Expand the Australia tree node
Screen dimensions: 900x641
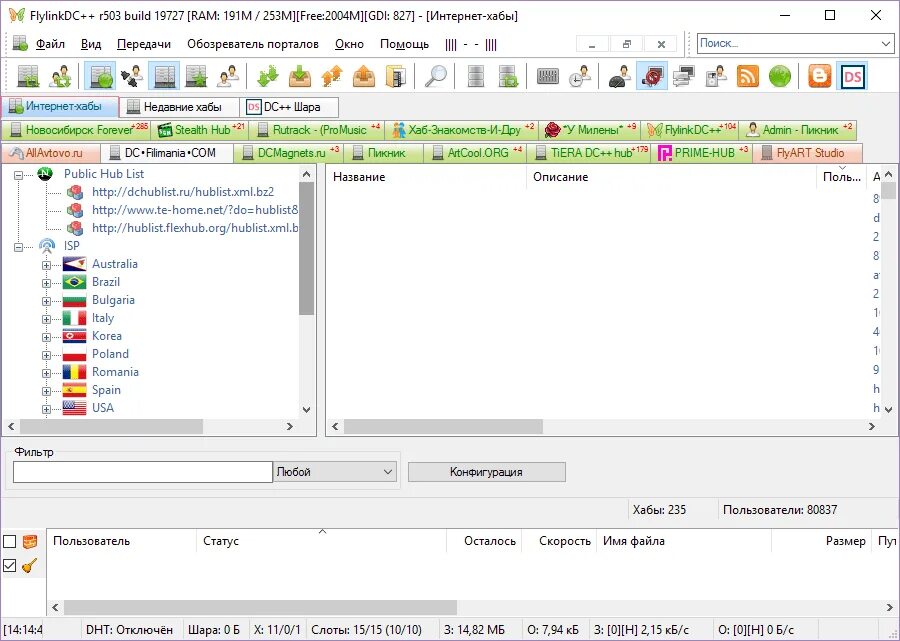point(46,265)
